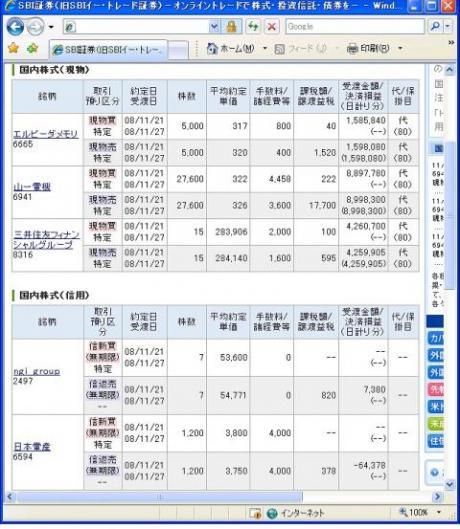This screenshot has height=529, width=460.
Task: Click the Home house icon
Action: click(212, 49)
